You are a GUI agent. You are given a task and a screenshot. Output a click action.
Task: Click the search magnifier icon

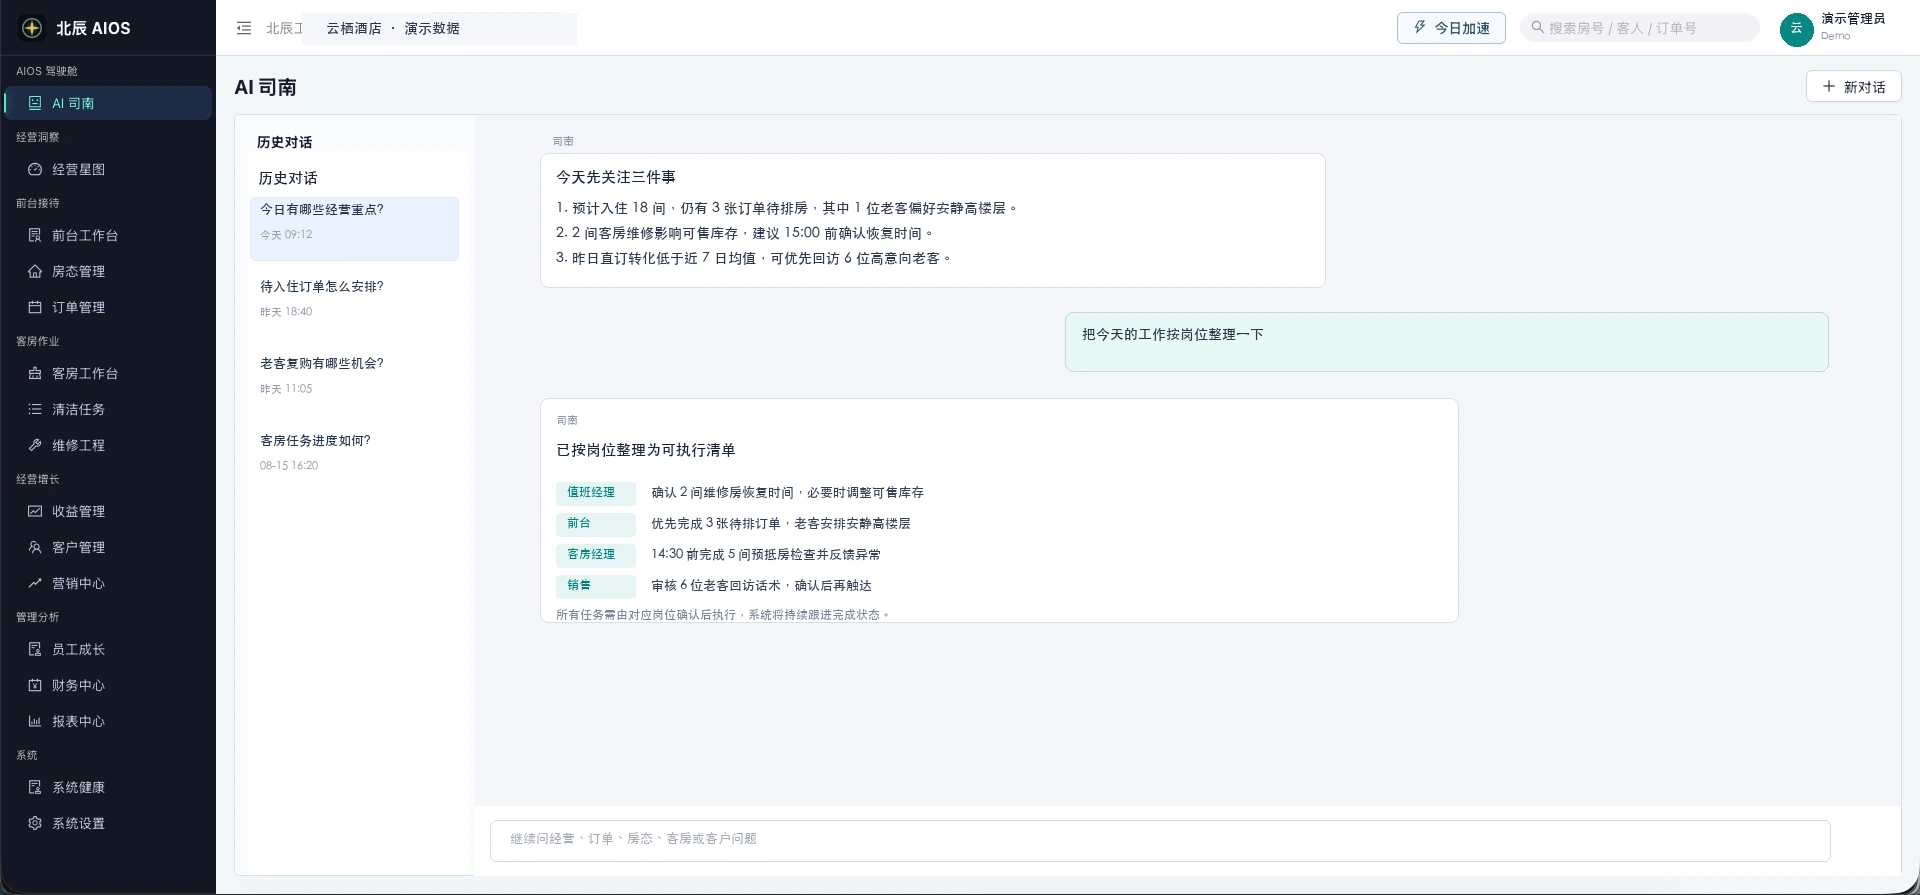click(x=1537, y=28)
